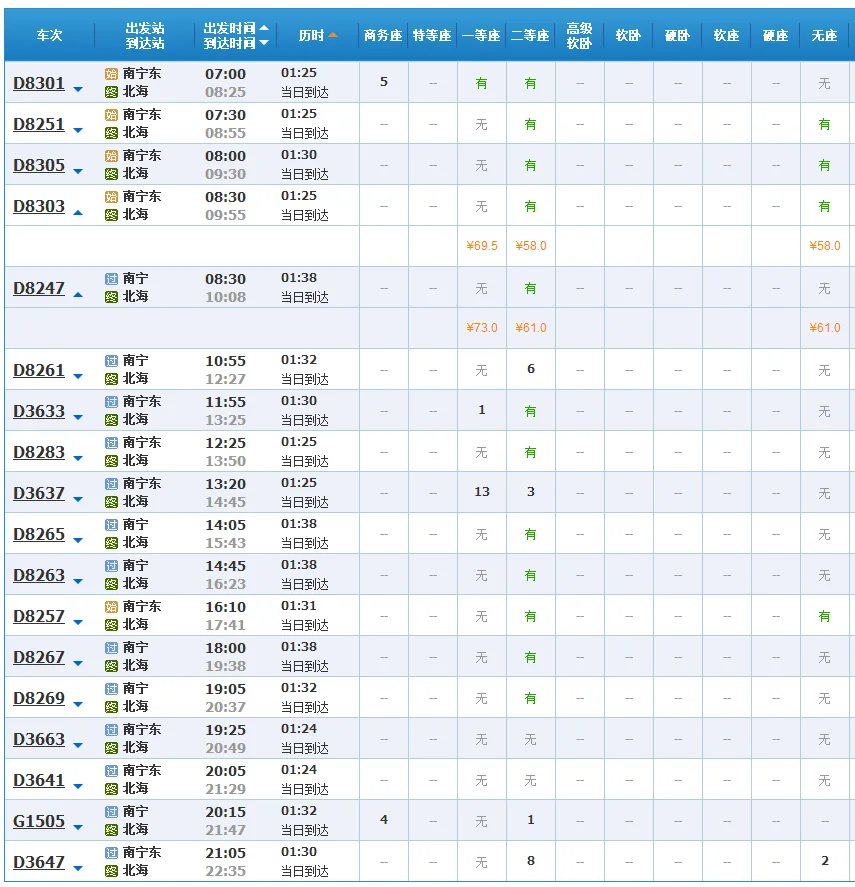Click the 过 badge beside 南宁 in G1505 row
Screen dimensions: 855x887
coord(110,811)
